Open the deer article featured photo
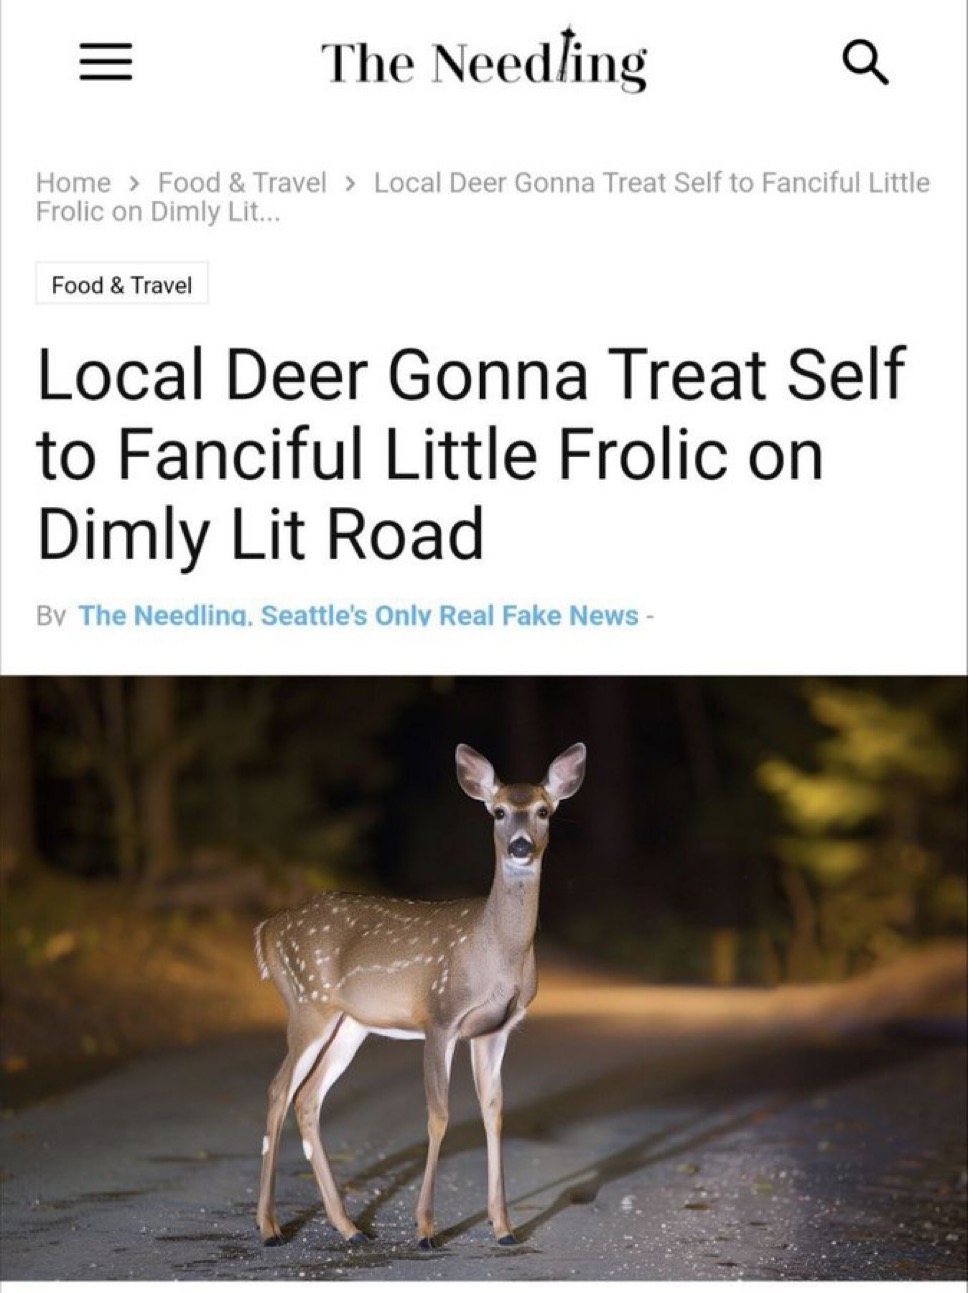 point(484,978)
